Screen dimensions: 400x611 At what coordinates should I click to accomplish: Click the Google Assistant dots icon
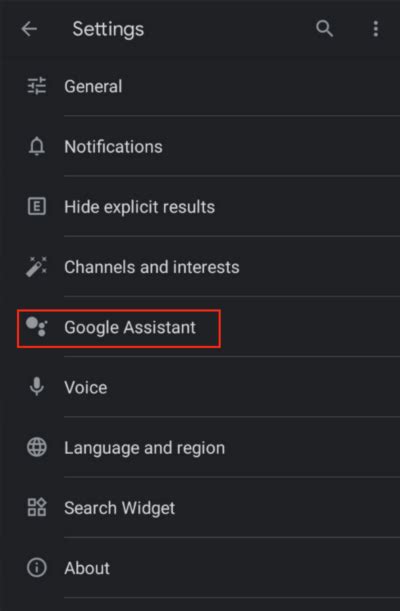coord(37,327)
